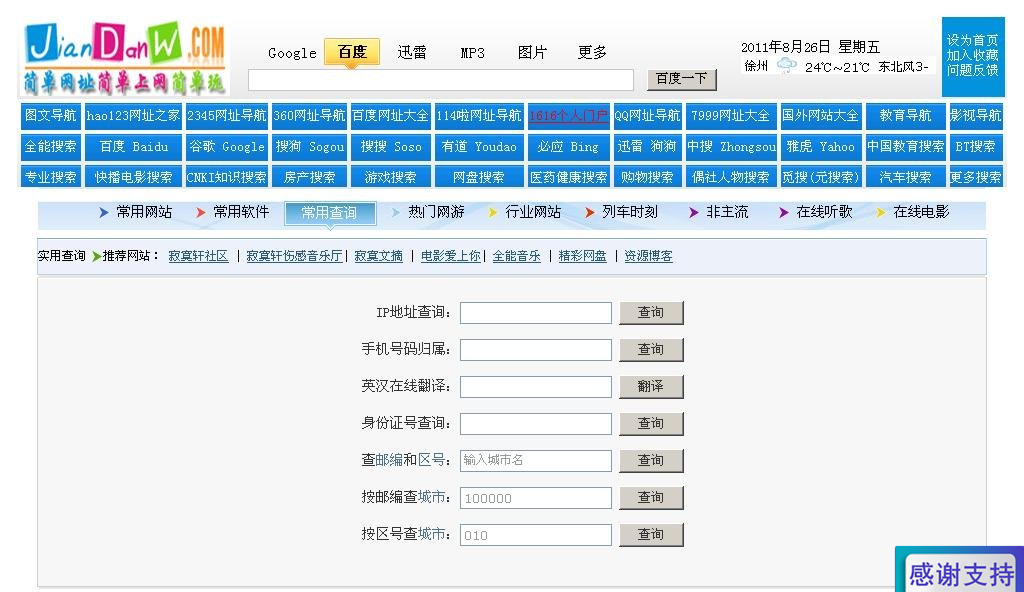The width and height of the screenshot is (1024, 592).
Task: Open the 更多搜索 link
Action: (x=976, y=177)
